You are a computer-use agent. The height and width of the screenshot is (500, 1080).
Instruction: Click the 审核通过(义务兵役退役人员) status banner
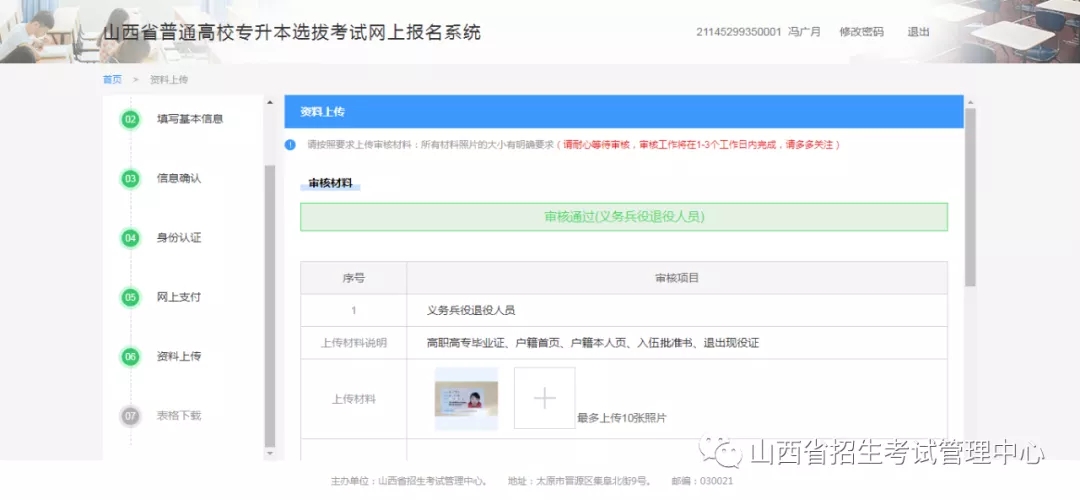[x=624, y=217]
